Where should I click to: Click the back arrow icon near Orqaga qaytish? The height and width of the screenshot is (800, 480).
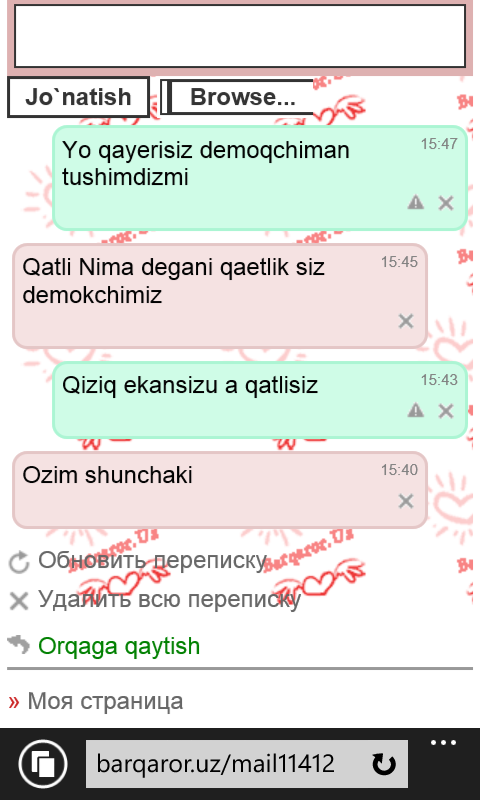[x=19, y=644]
